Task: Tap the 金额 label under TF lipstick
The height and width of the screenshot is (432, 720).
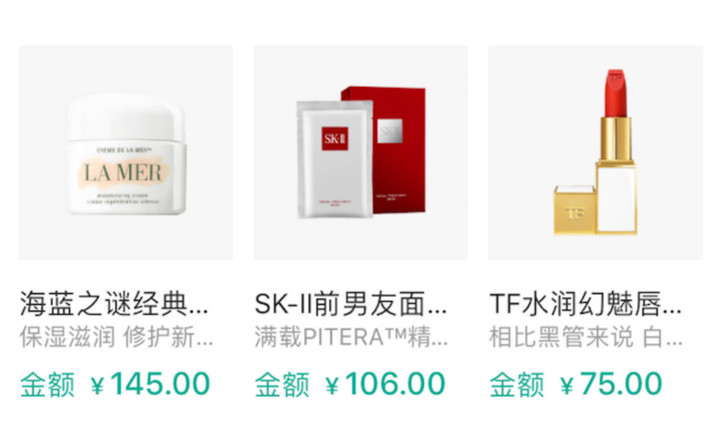Action: pos(517,384)
